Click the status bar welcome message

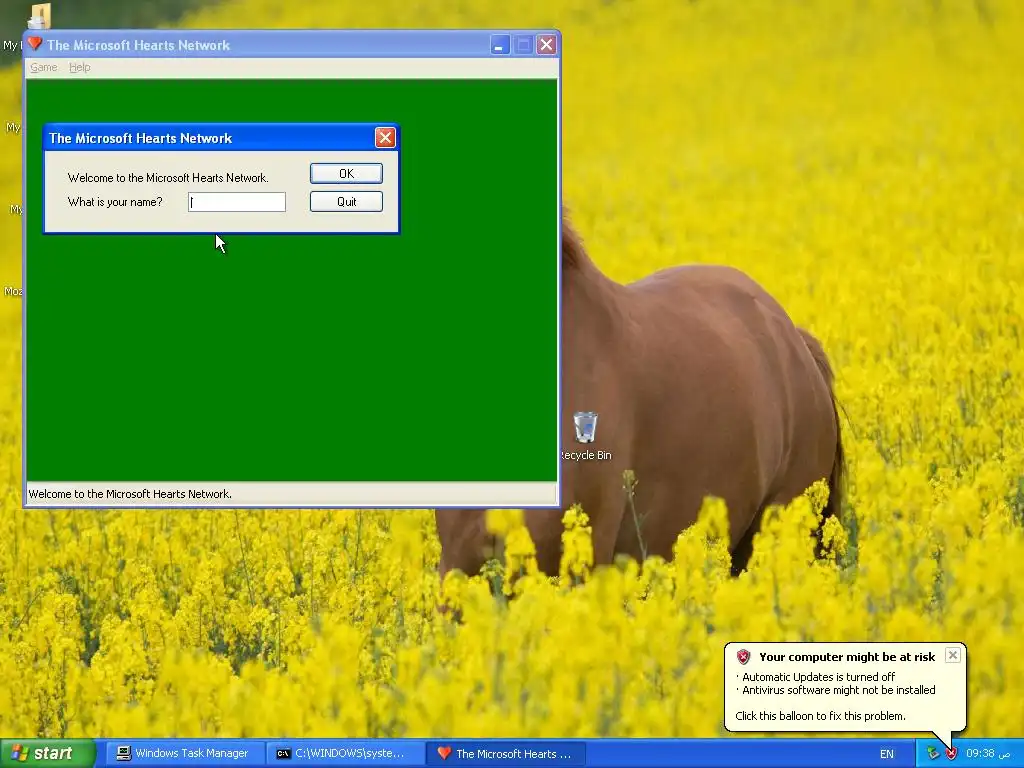(x=130, y=494)
